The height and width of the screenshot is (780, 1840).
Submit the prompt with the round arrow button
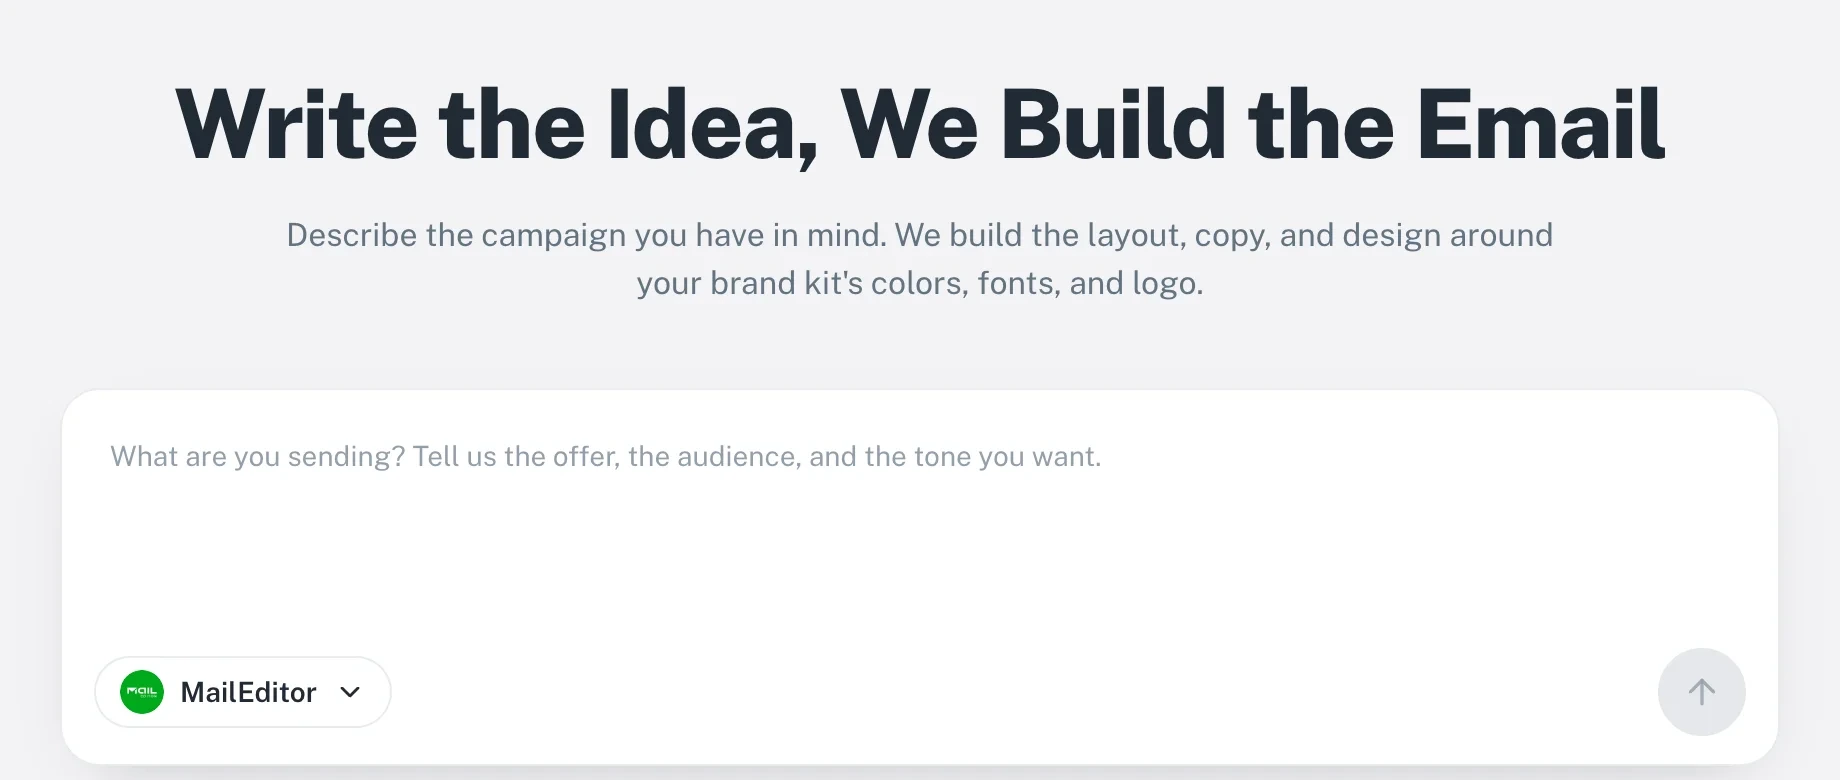point(1702,692)
